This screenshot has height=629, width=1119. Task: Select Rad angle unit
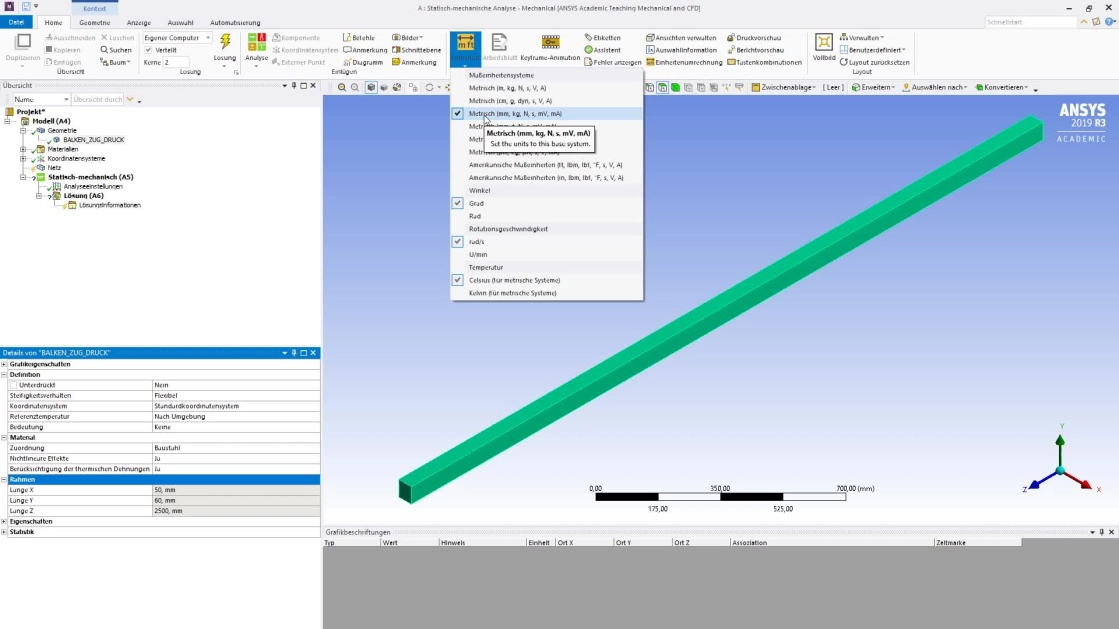pos(547,216)
